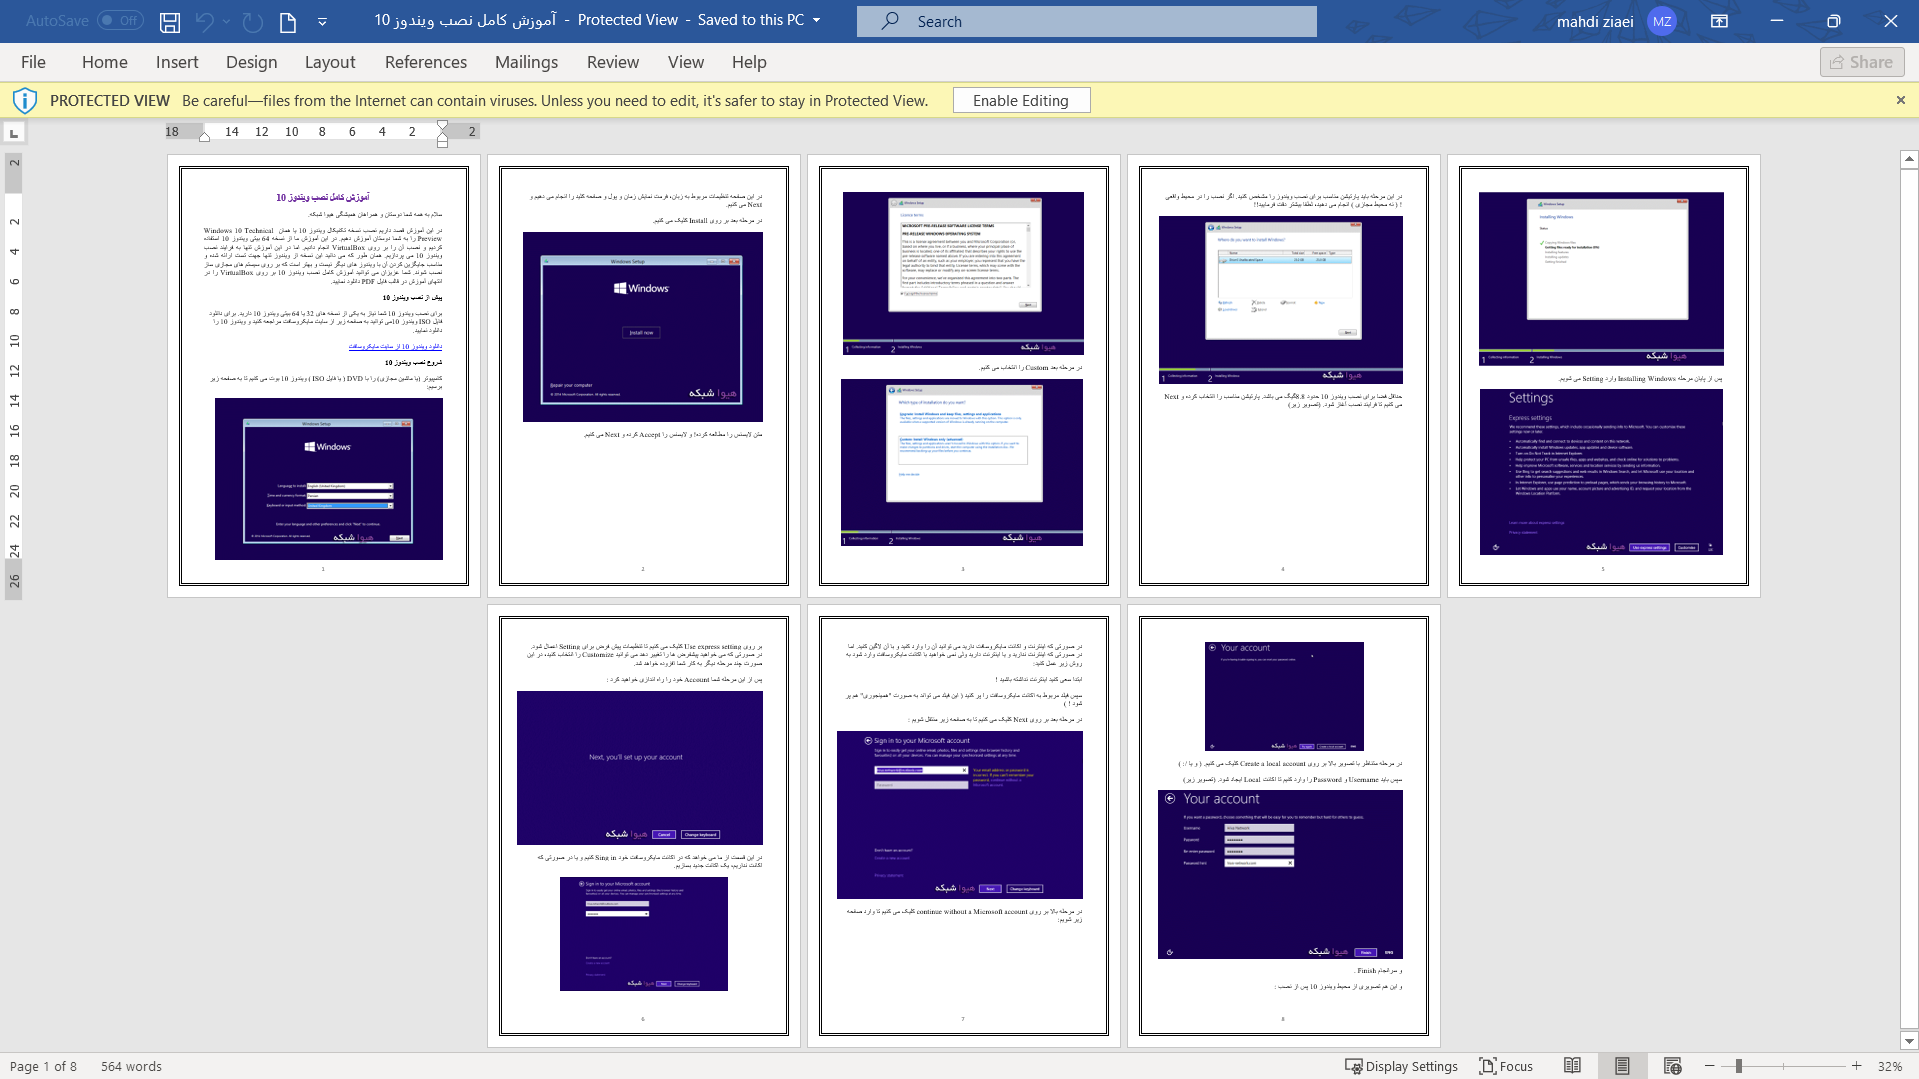Open the Review tab
This screenshot has height=1079, width=1919.
(x=613, y=62)
